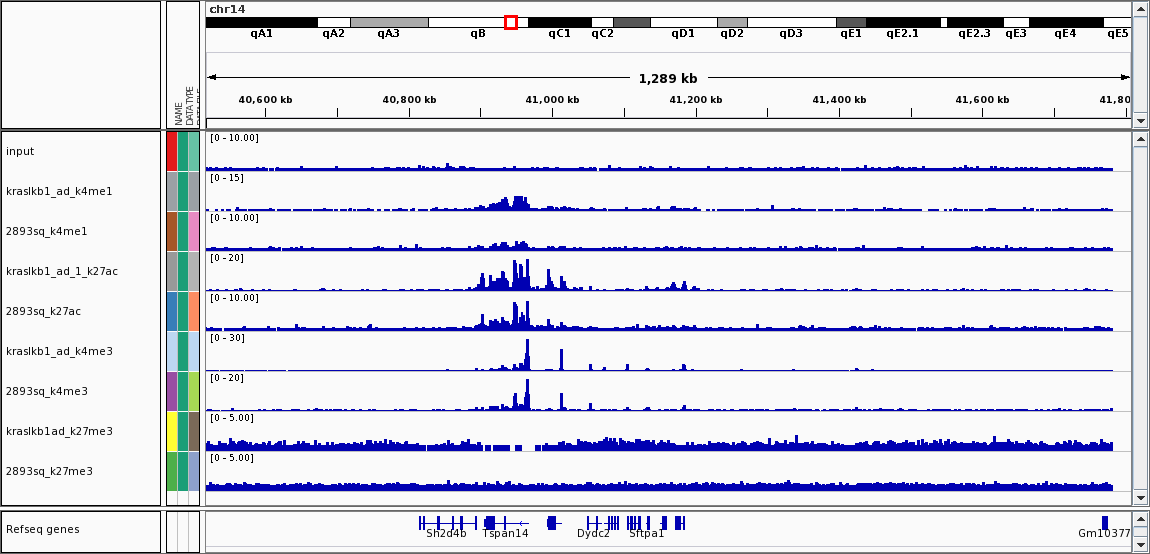This screenshot has width=1150, height=554.
Task: Jump to qE2.1 band on ideogram
Action: pyautogui.click(x=902, y=22)
